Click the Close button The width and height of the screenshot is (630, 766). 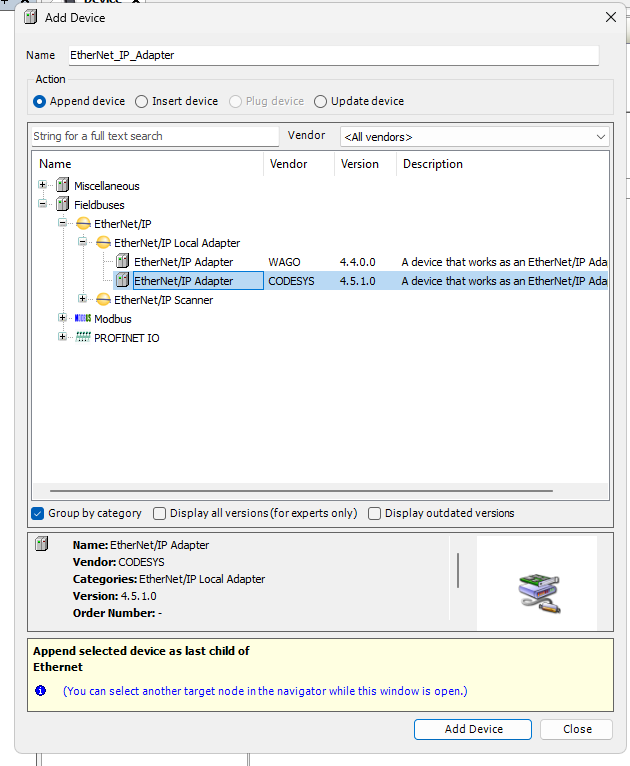click(577, 729)
